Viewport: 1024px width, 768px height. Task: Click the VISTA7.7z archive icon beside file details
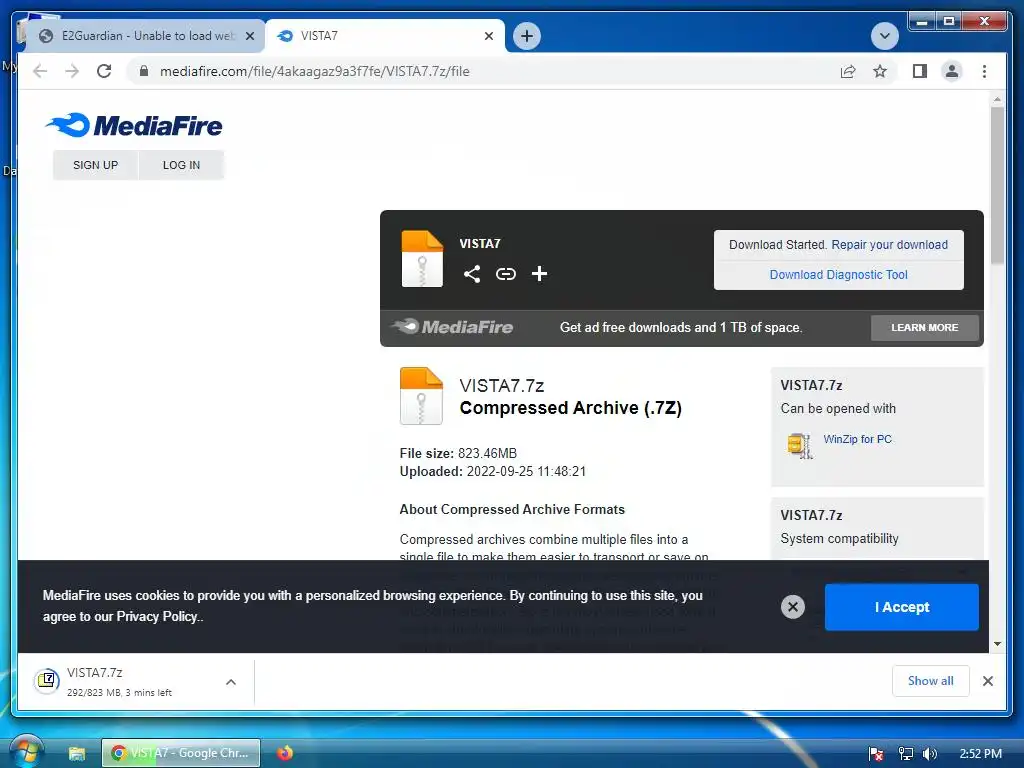(x=421, y=396)
